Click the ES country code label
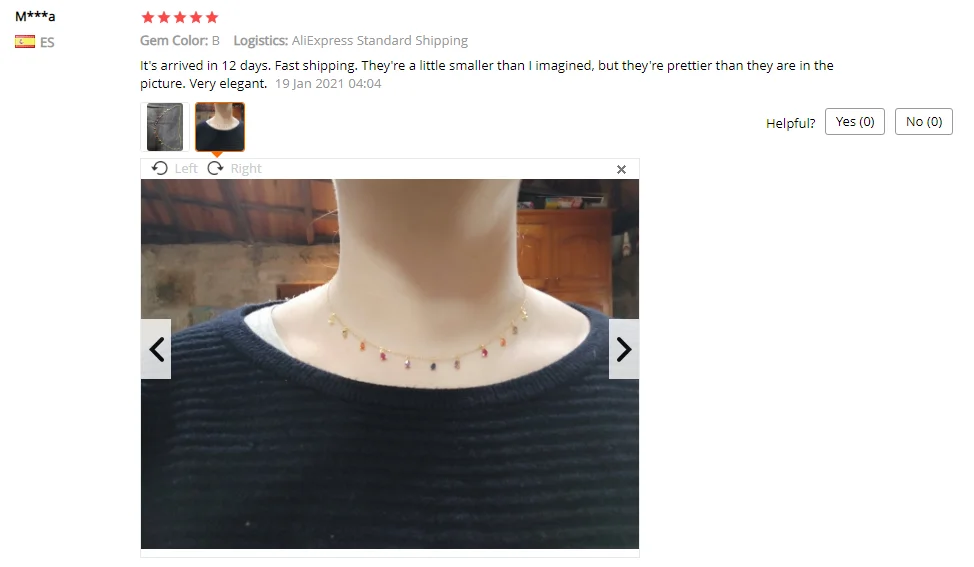The height and width of the screenshot is (567, 974). [47, 42]
